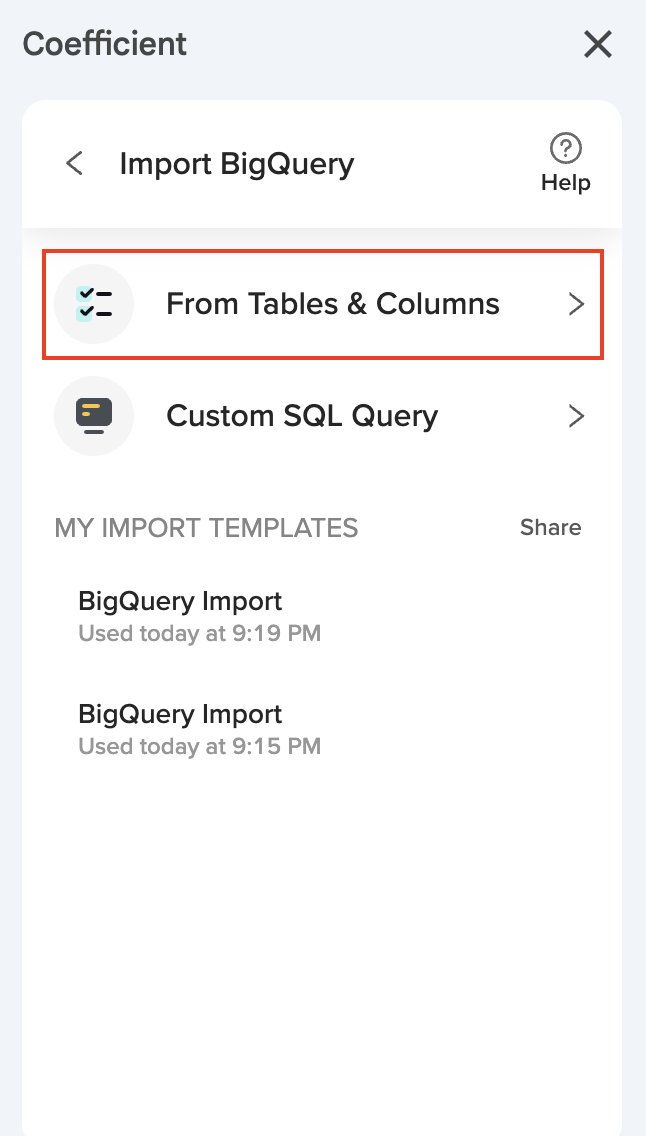The image size is (646, 1136).
Task: Click the Import BigQuery heading
Action: [236, 164]
